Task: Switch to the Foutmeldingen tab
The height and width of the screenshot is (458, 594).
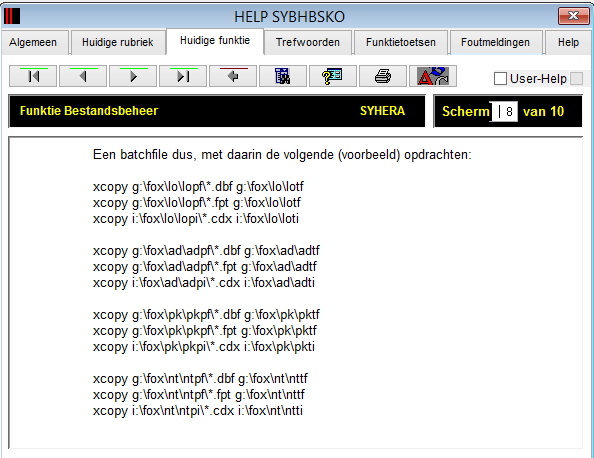Action: point(495,42)
